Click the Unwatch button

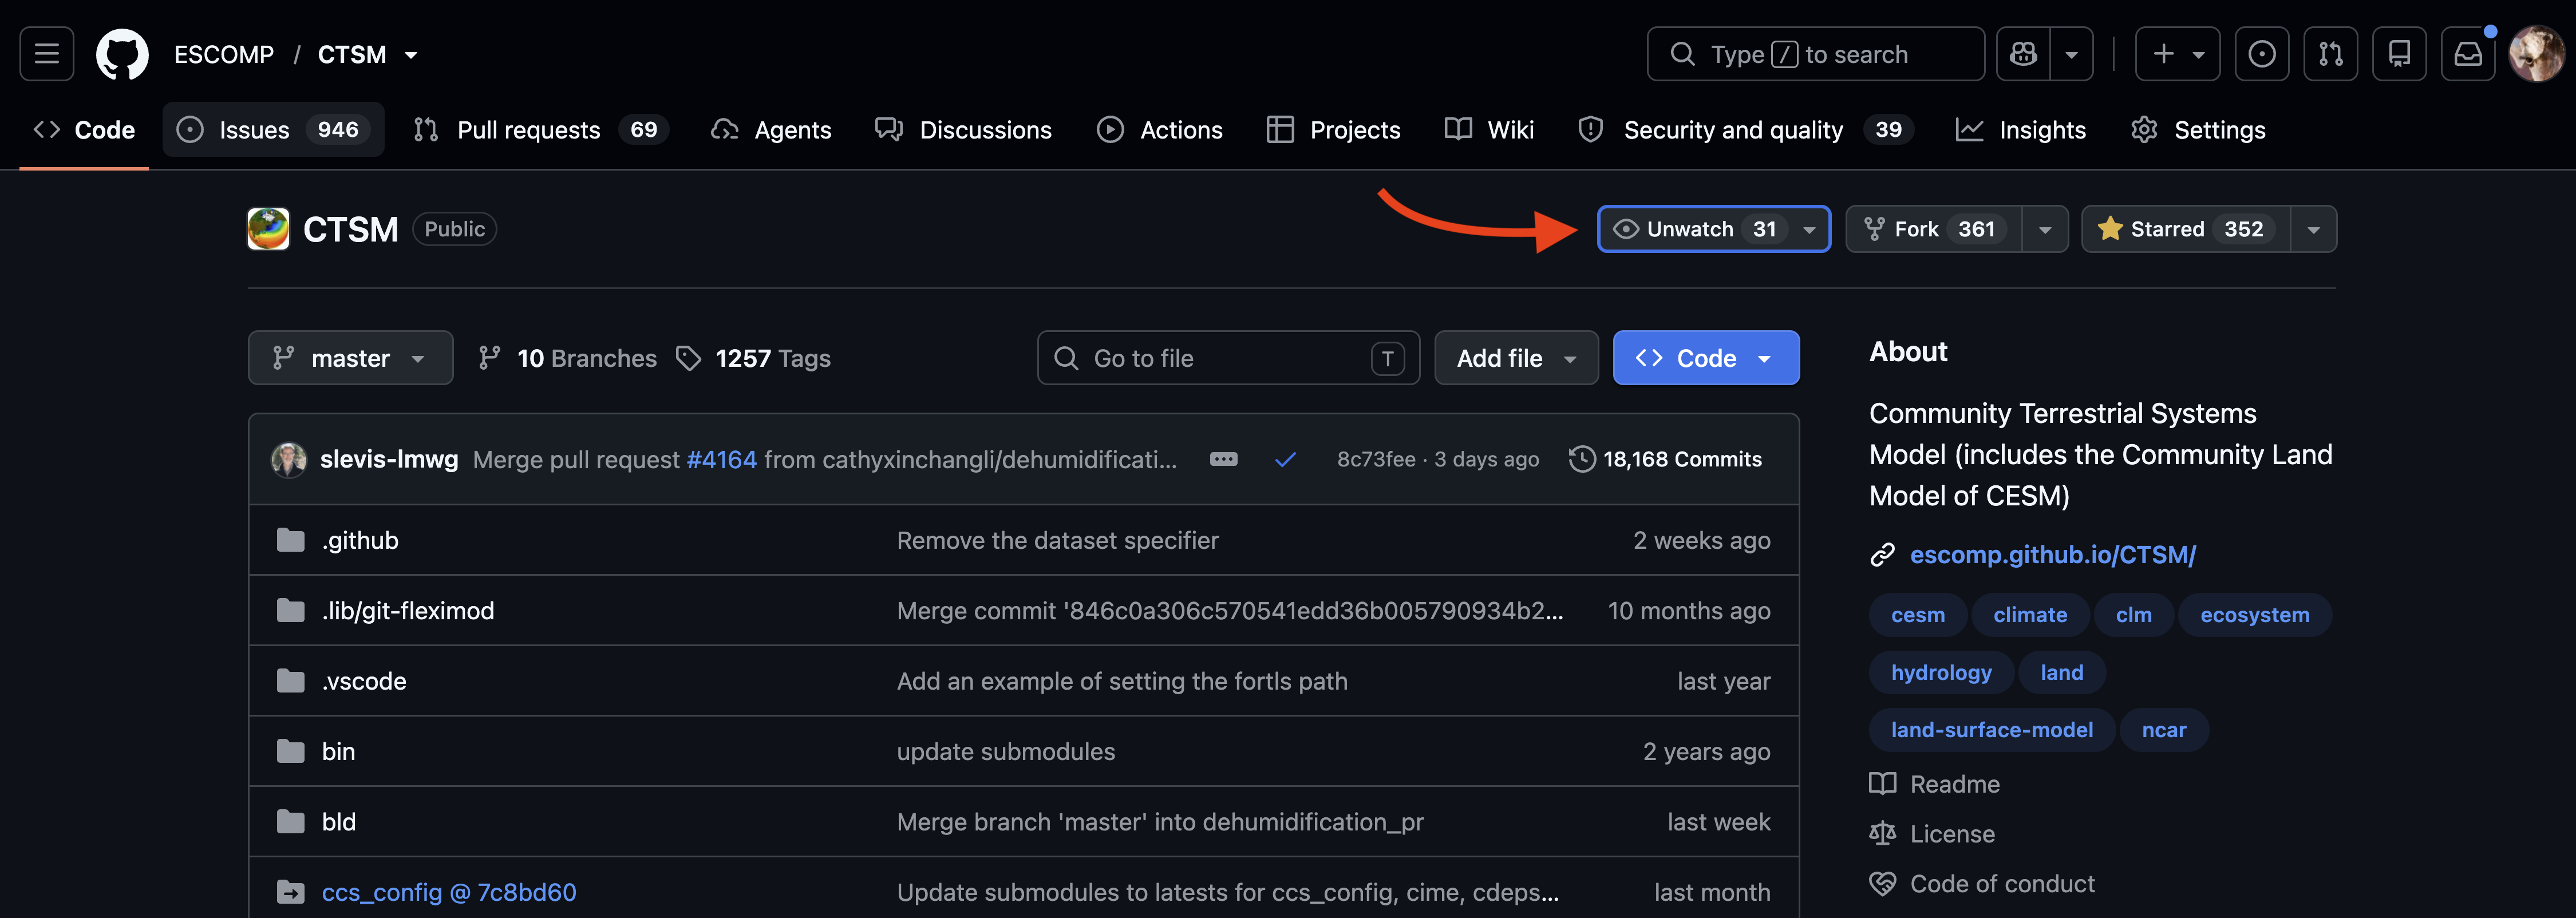(x=1713, y=229)
